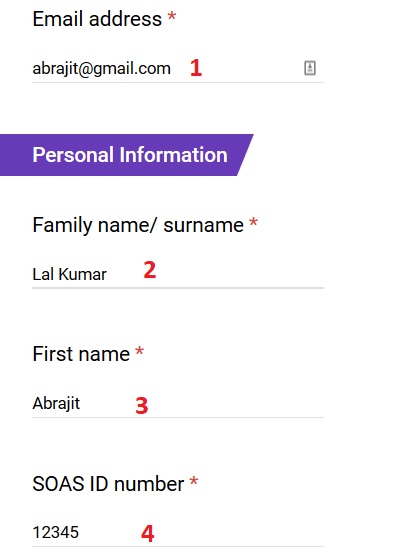Click the purple Personal Information section banner

pos(127,155)
